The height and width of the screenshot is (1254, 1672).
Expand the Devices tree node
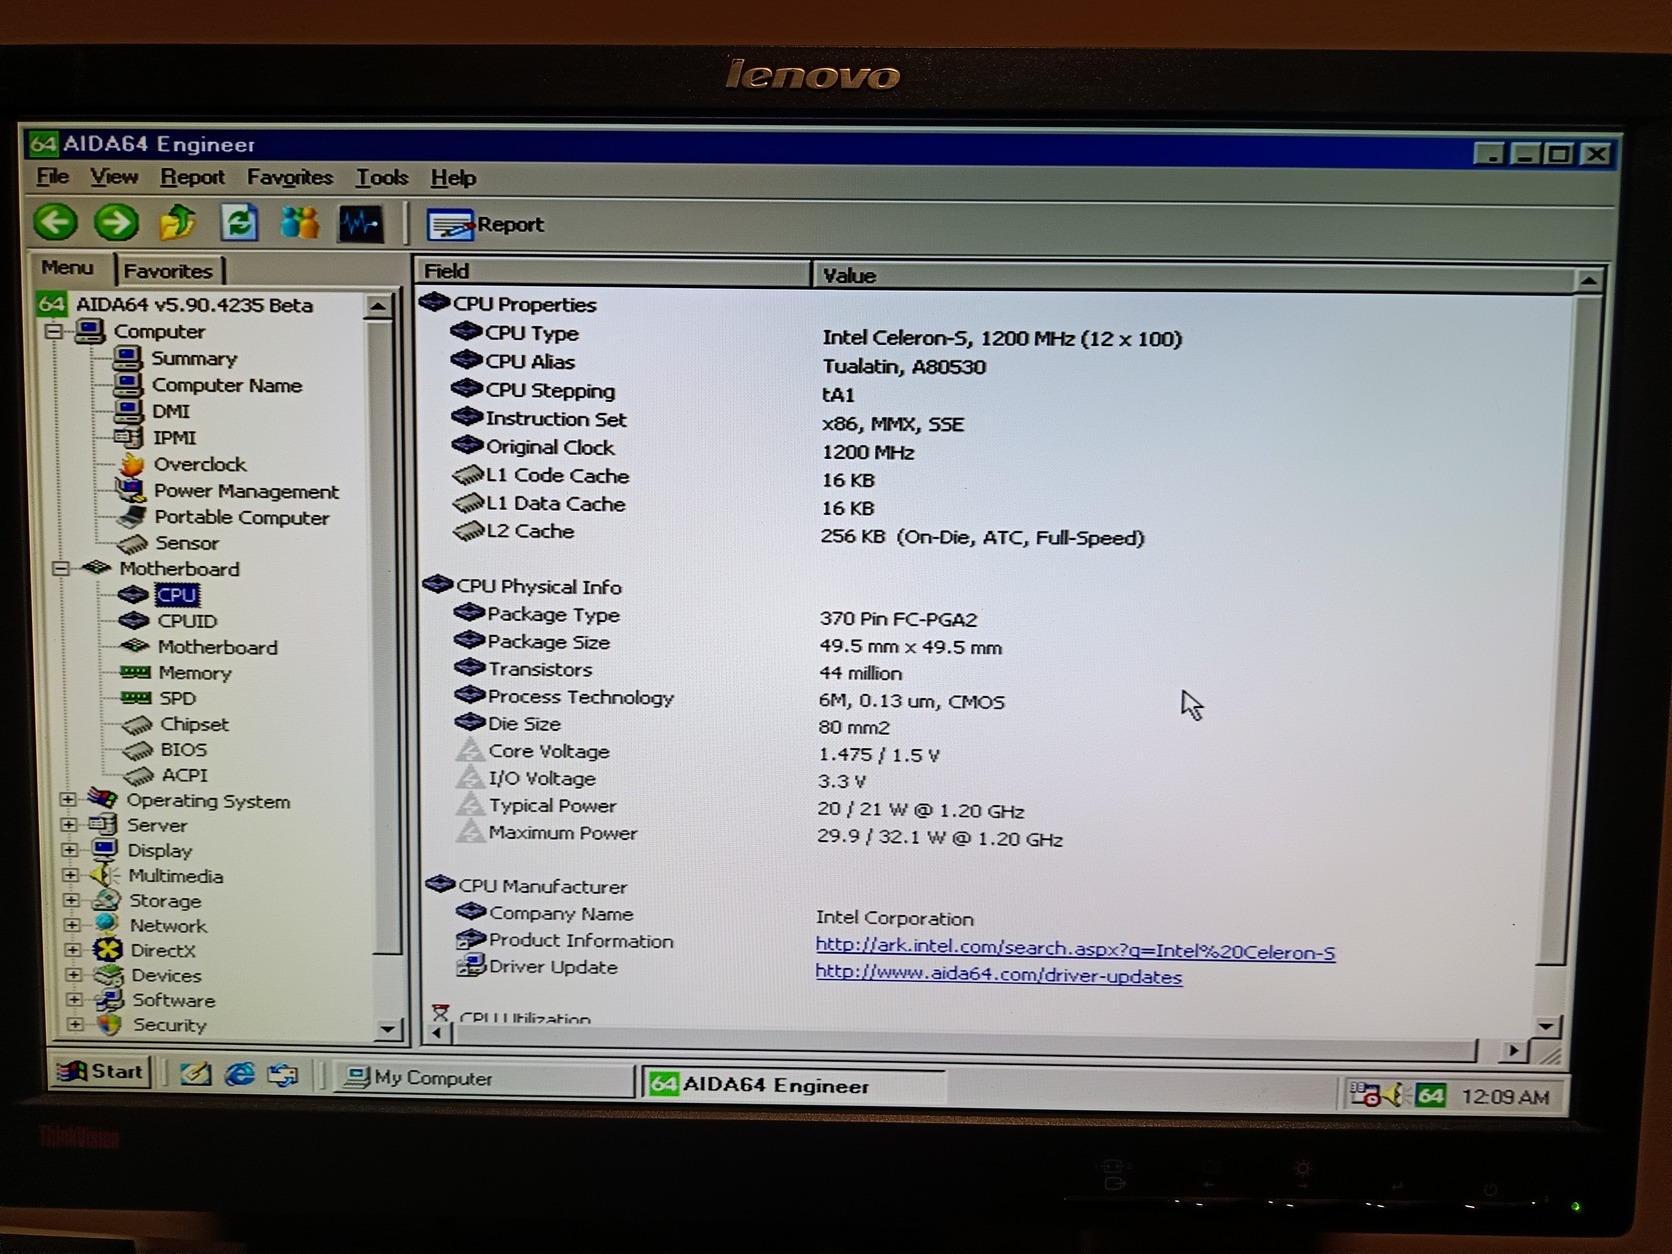(74, 974)
